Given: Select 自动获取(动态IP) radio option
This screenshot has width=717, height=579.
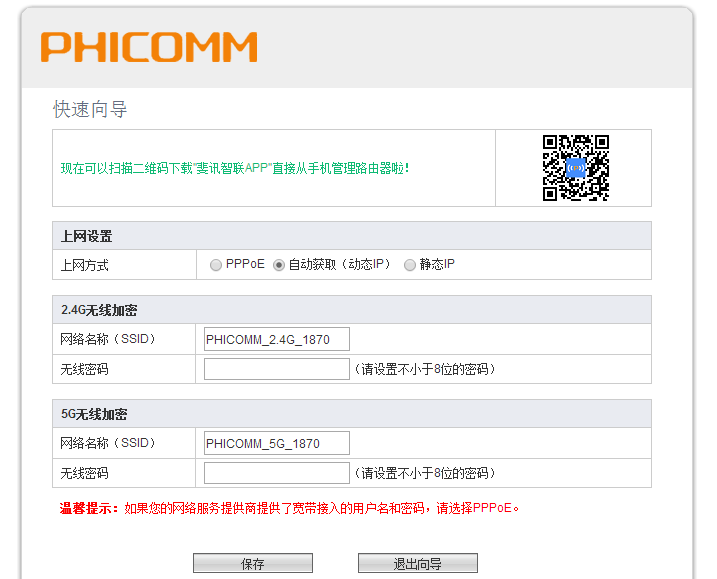Looking at the screenshot, I should pyautogui.click(x=278, y=265).
